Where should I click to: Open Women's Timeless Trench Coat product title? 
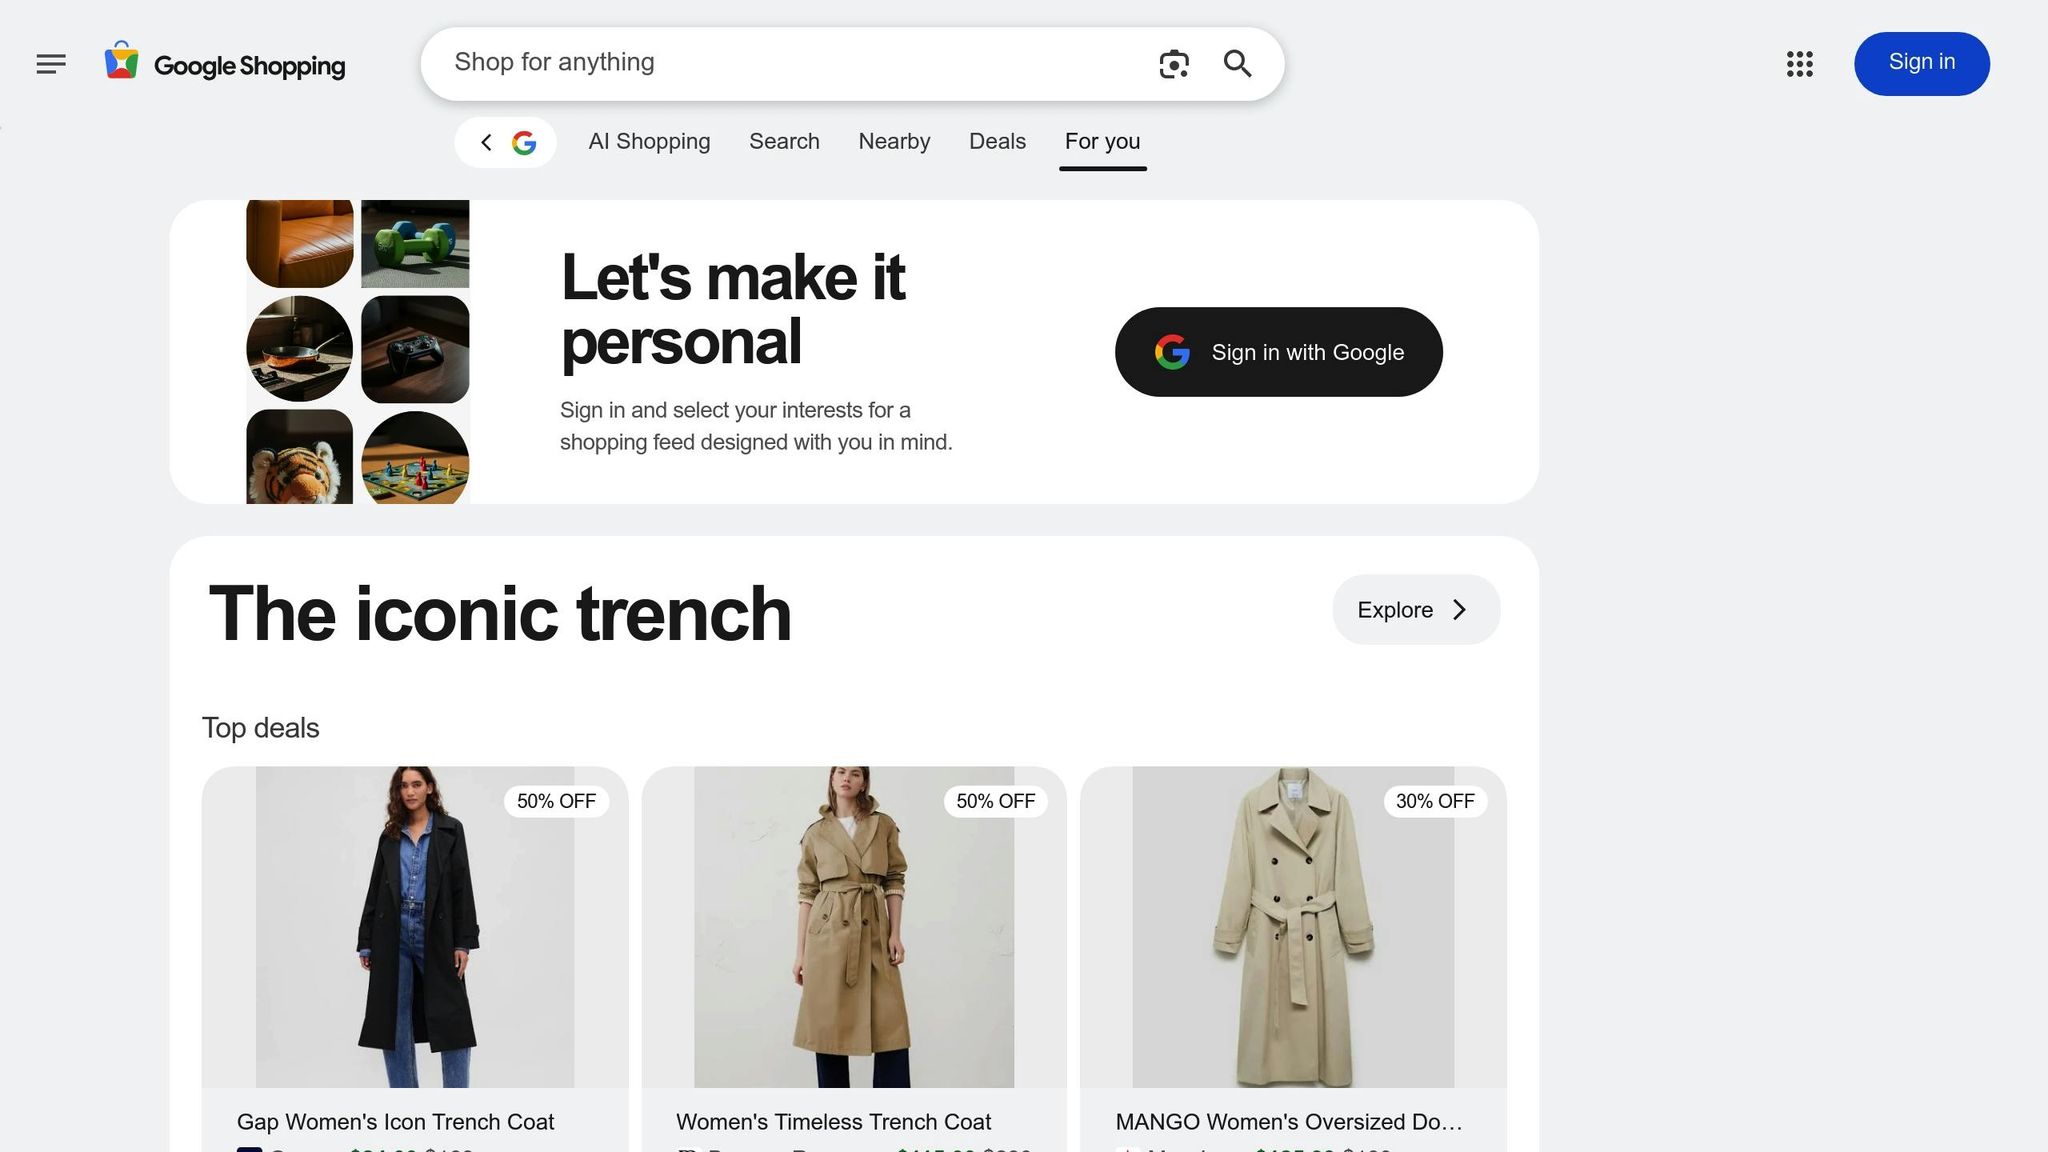pos(833,1122)
